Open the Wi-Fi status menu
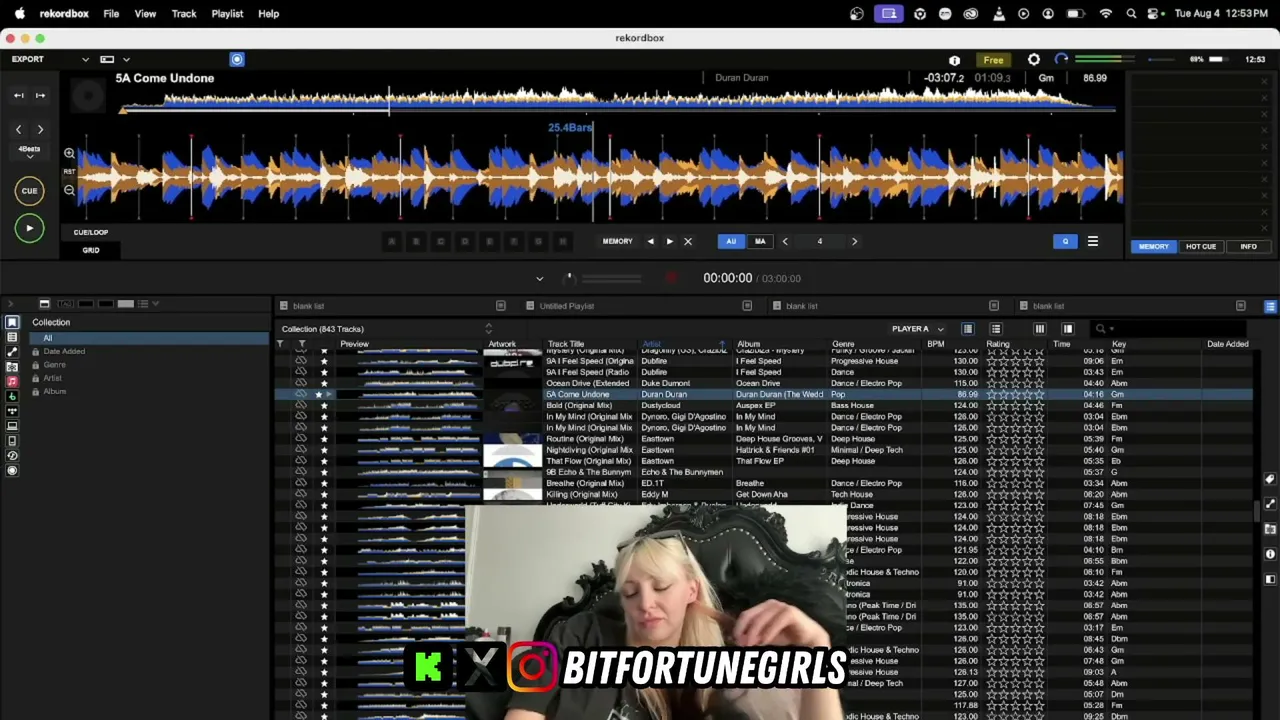 [x=1105, y=14]
